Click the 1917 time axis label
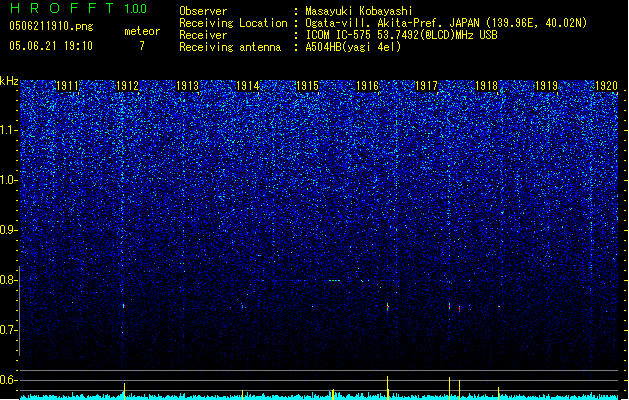 (x=426, y=86)
